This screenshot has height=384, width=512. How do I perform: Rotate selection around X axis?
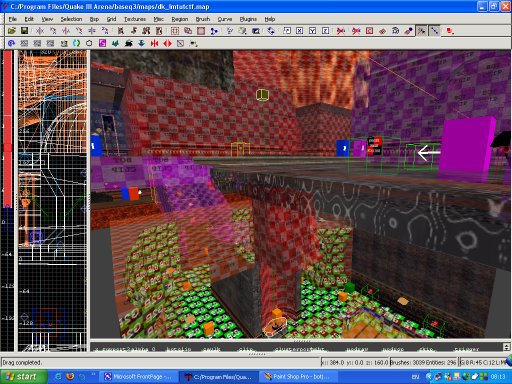pyautogui.click(x=53, y=31)
